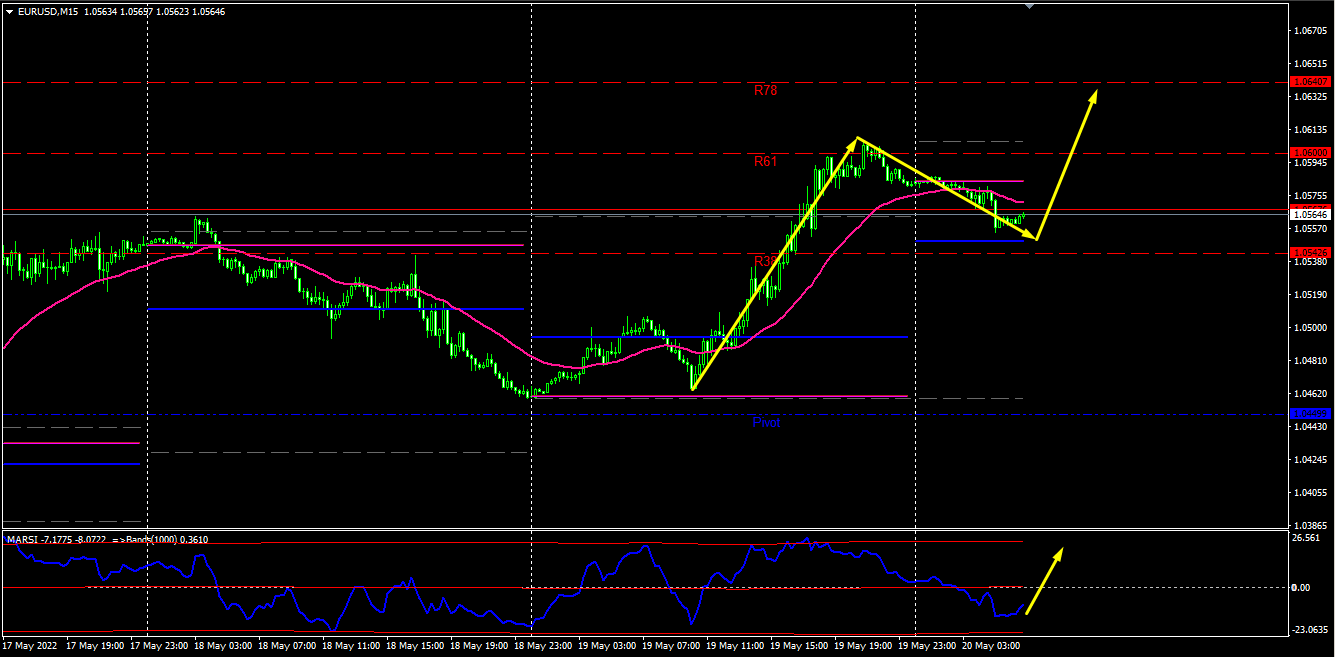The image size is (1335, 657).
Task: Click the white 1.05646 current price tag
Action: pos(1310,214)
